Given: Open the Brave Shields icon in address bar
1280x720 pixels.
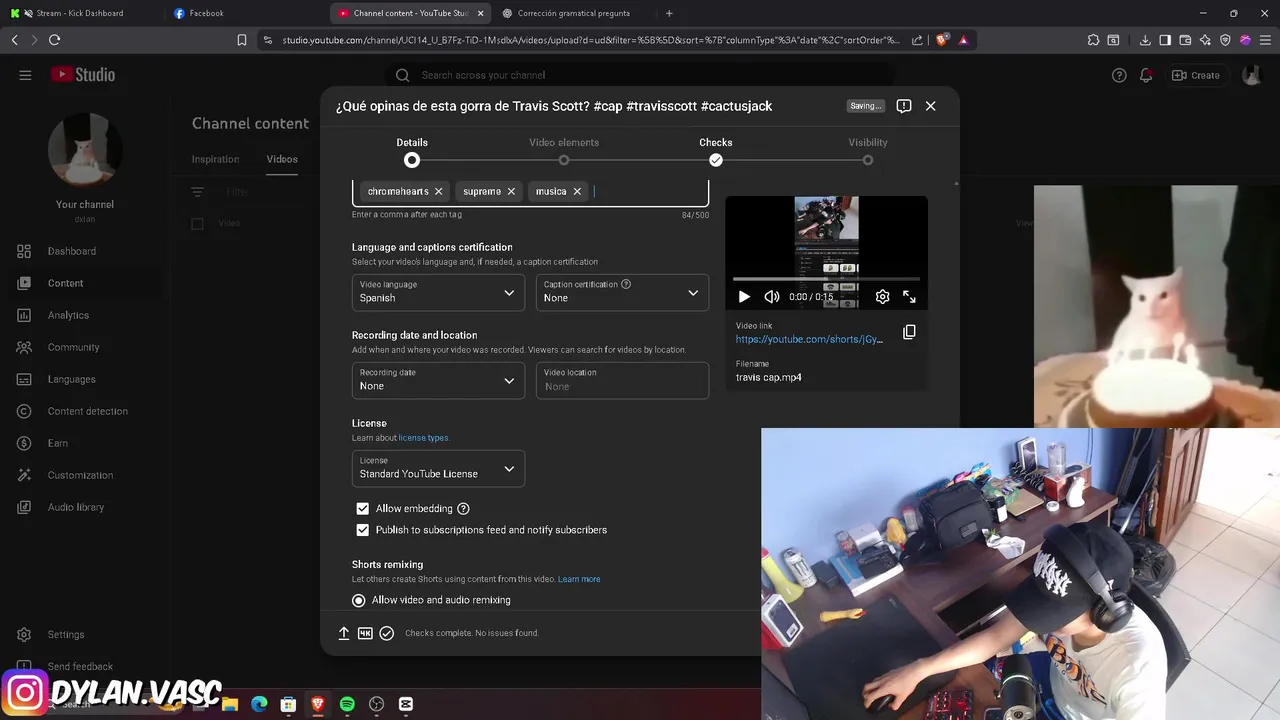Looking at the screenshot, I should (942, 40).
